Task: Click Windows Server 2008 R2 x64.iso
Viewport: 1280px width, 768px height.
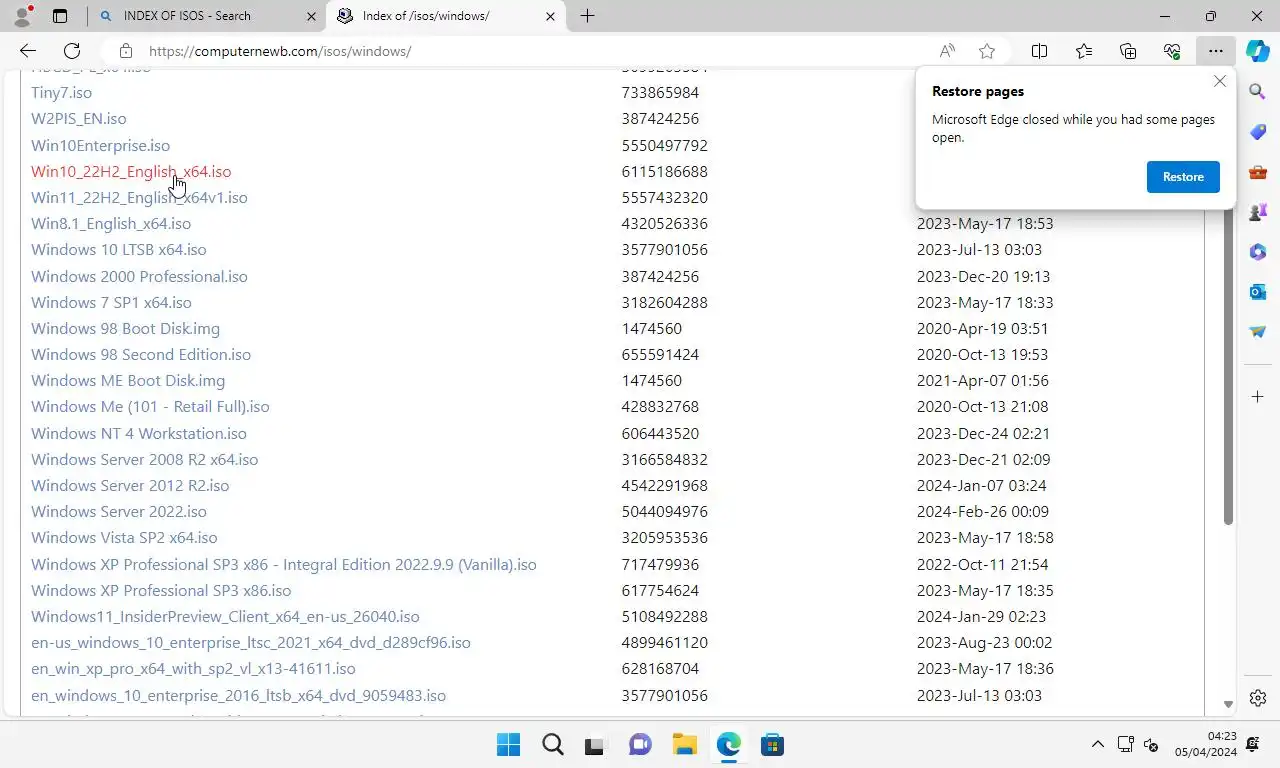Action: coord(144,459)
